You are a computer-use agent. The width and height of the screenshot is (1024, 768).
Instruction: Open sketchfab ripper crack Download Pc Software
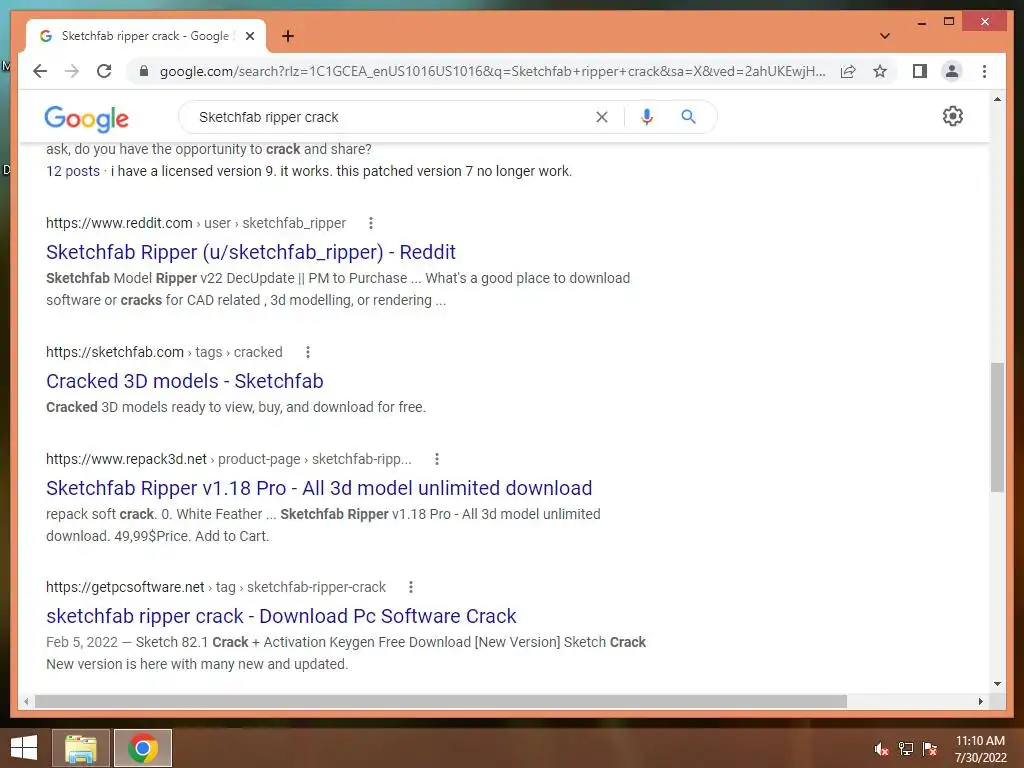pyautogui.click(x=281, y=616)
